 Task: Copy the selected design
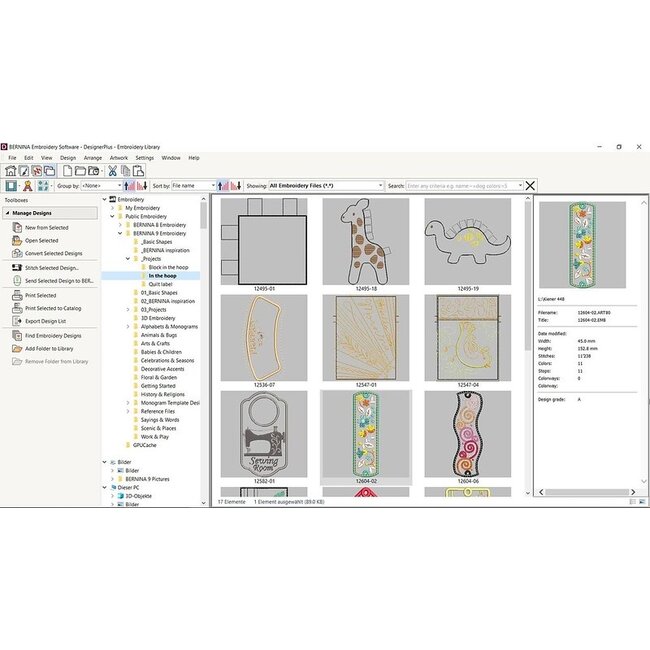pos(125,171)
